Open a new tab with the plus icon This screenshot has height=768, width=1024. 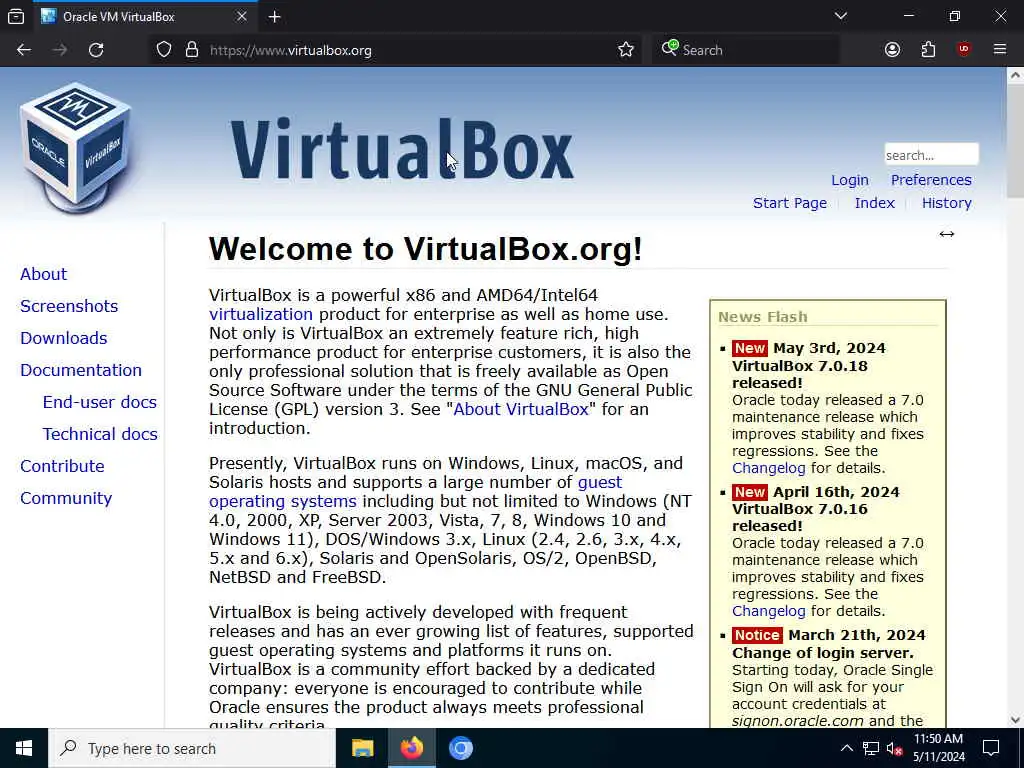click(x=274, y=17)
